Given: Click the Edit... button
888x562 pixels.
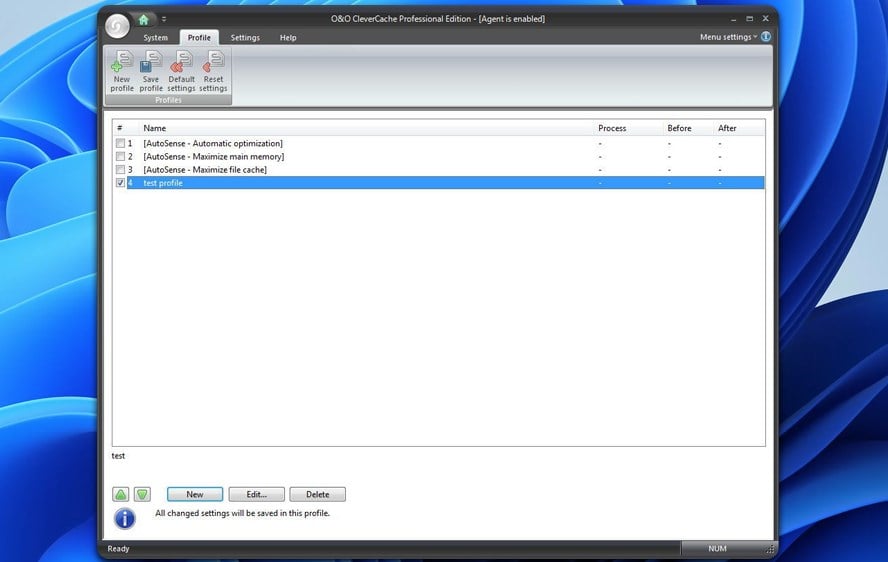Looking at the screenshot, I should point(257,495).
